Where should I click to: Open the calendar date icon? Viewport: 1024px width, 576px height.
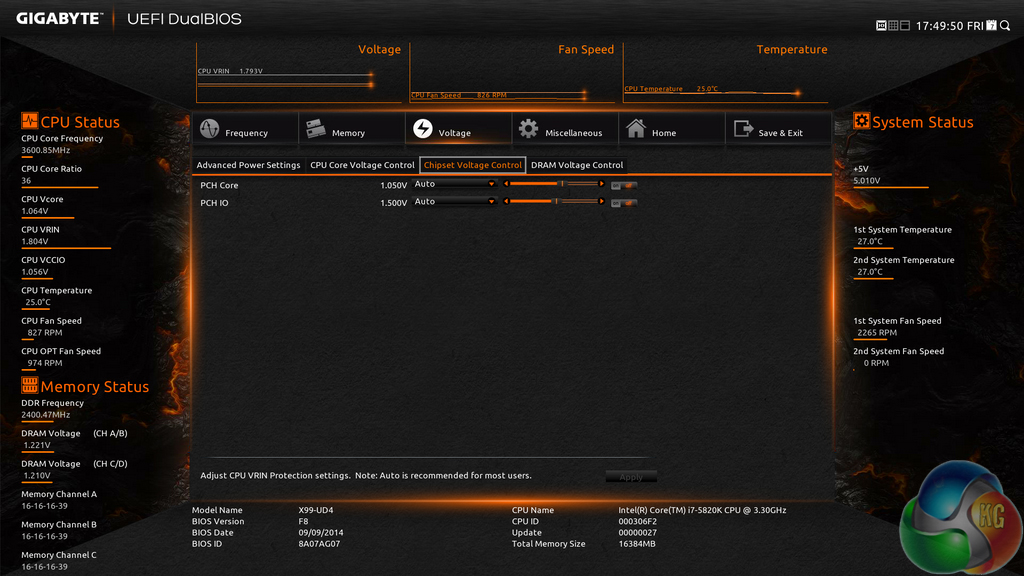click(991, 25)
